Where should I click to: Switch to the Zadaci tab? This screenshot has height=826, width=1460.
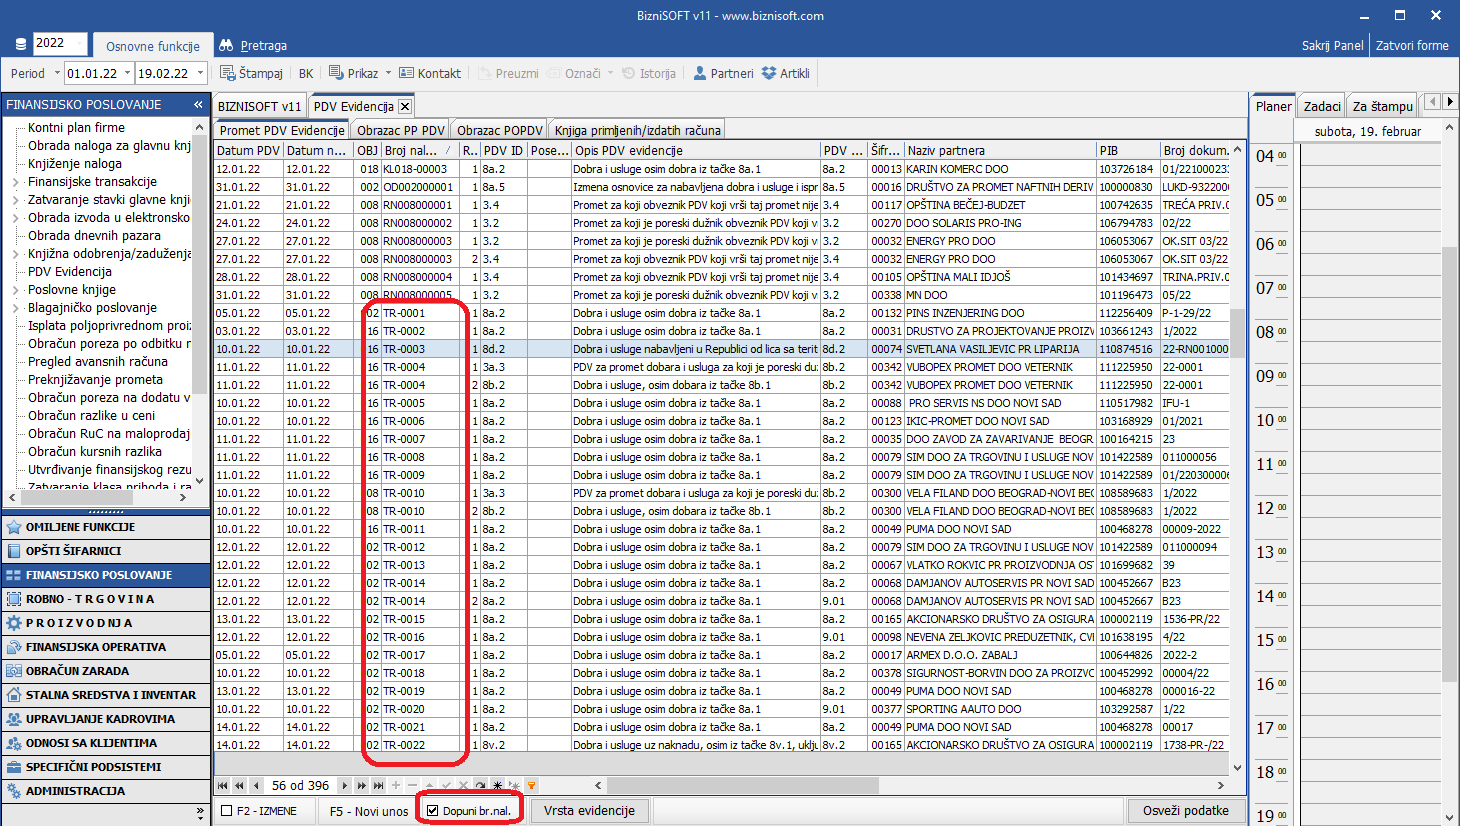[1321, 106]
